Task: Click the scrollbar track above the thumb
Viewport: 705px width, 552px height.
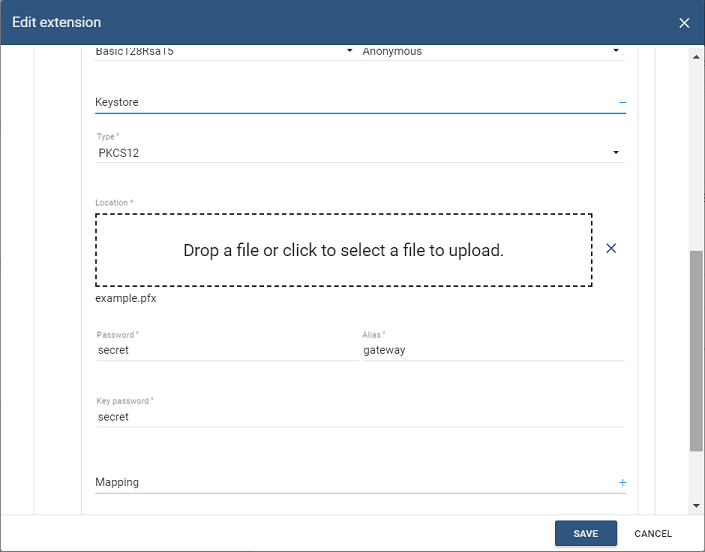Action: (x=696, y=150)
